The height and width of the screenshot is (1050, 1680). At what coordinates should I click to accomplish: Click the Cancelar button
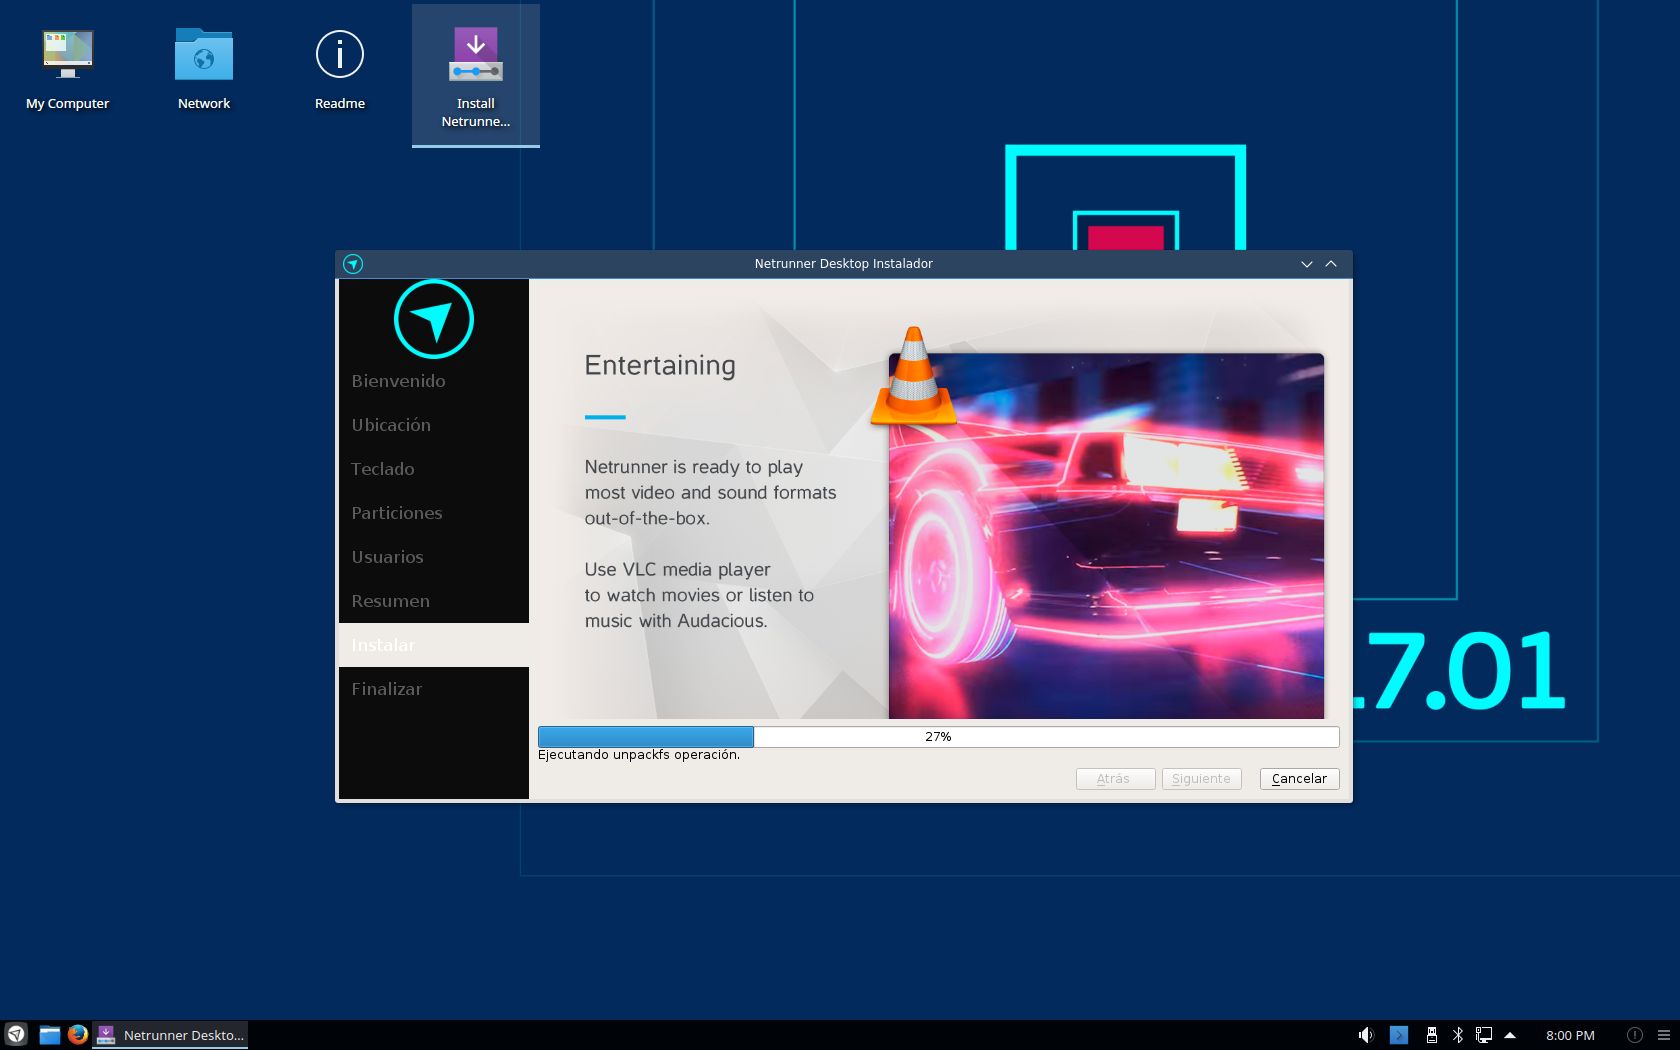(x=1299, y=779)
